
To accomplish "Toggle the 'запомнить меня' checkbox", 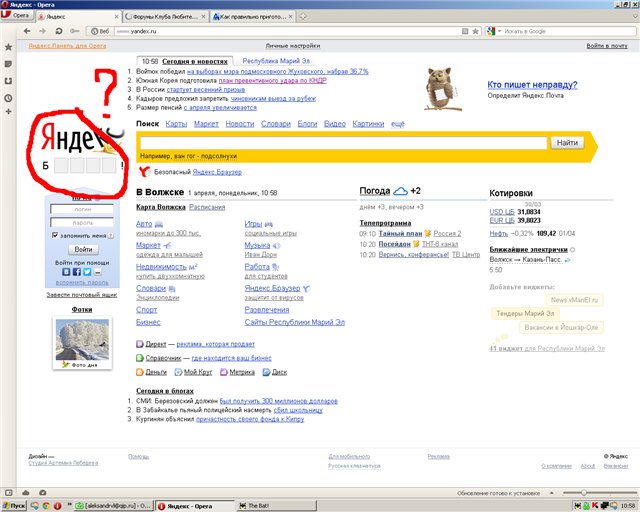I will (x=55, y=235).
